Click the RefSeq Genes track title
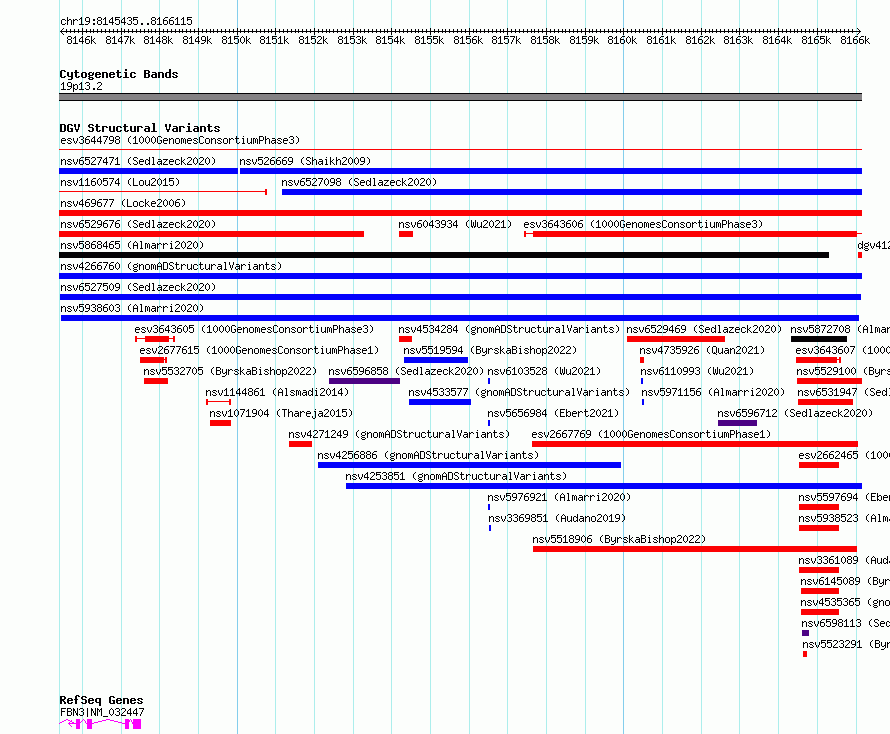 pyautogui.click(x=101, y=701)
